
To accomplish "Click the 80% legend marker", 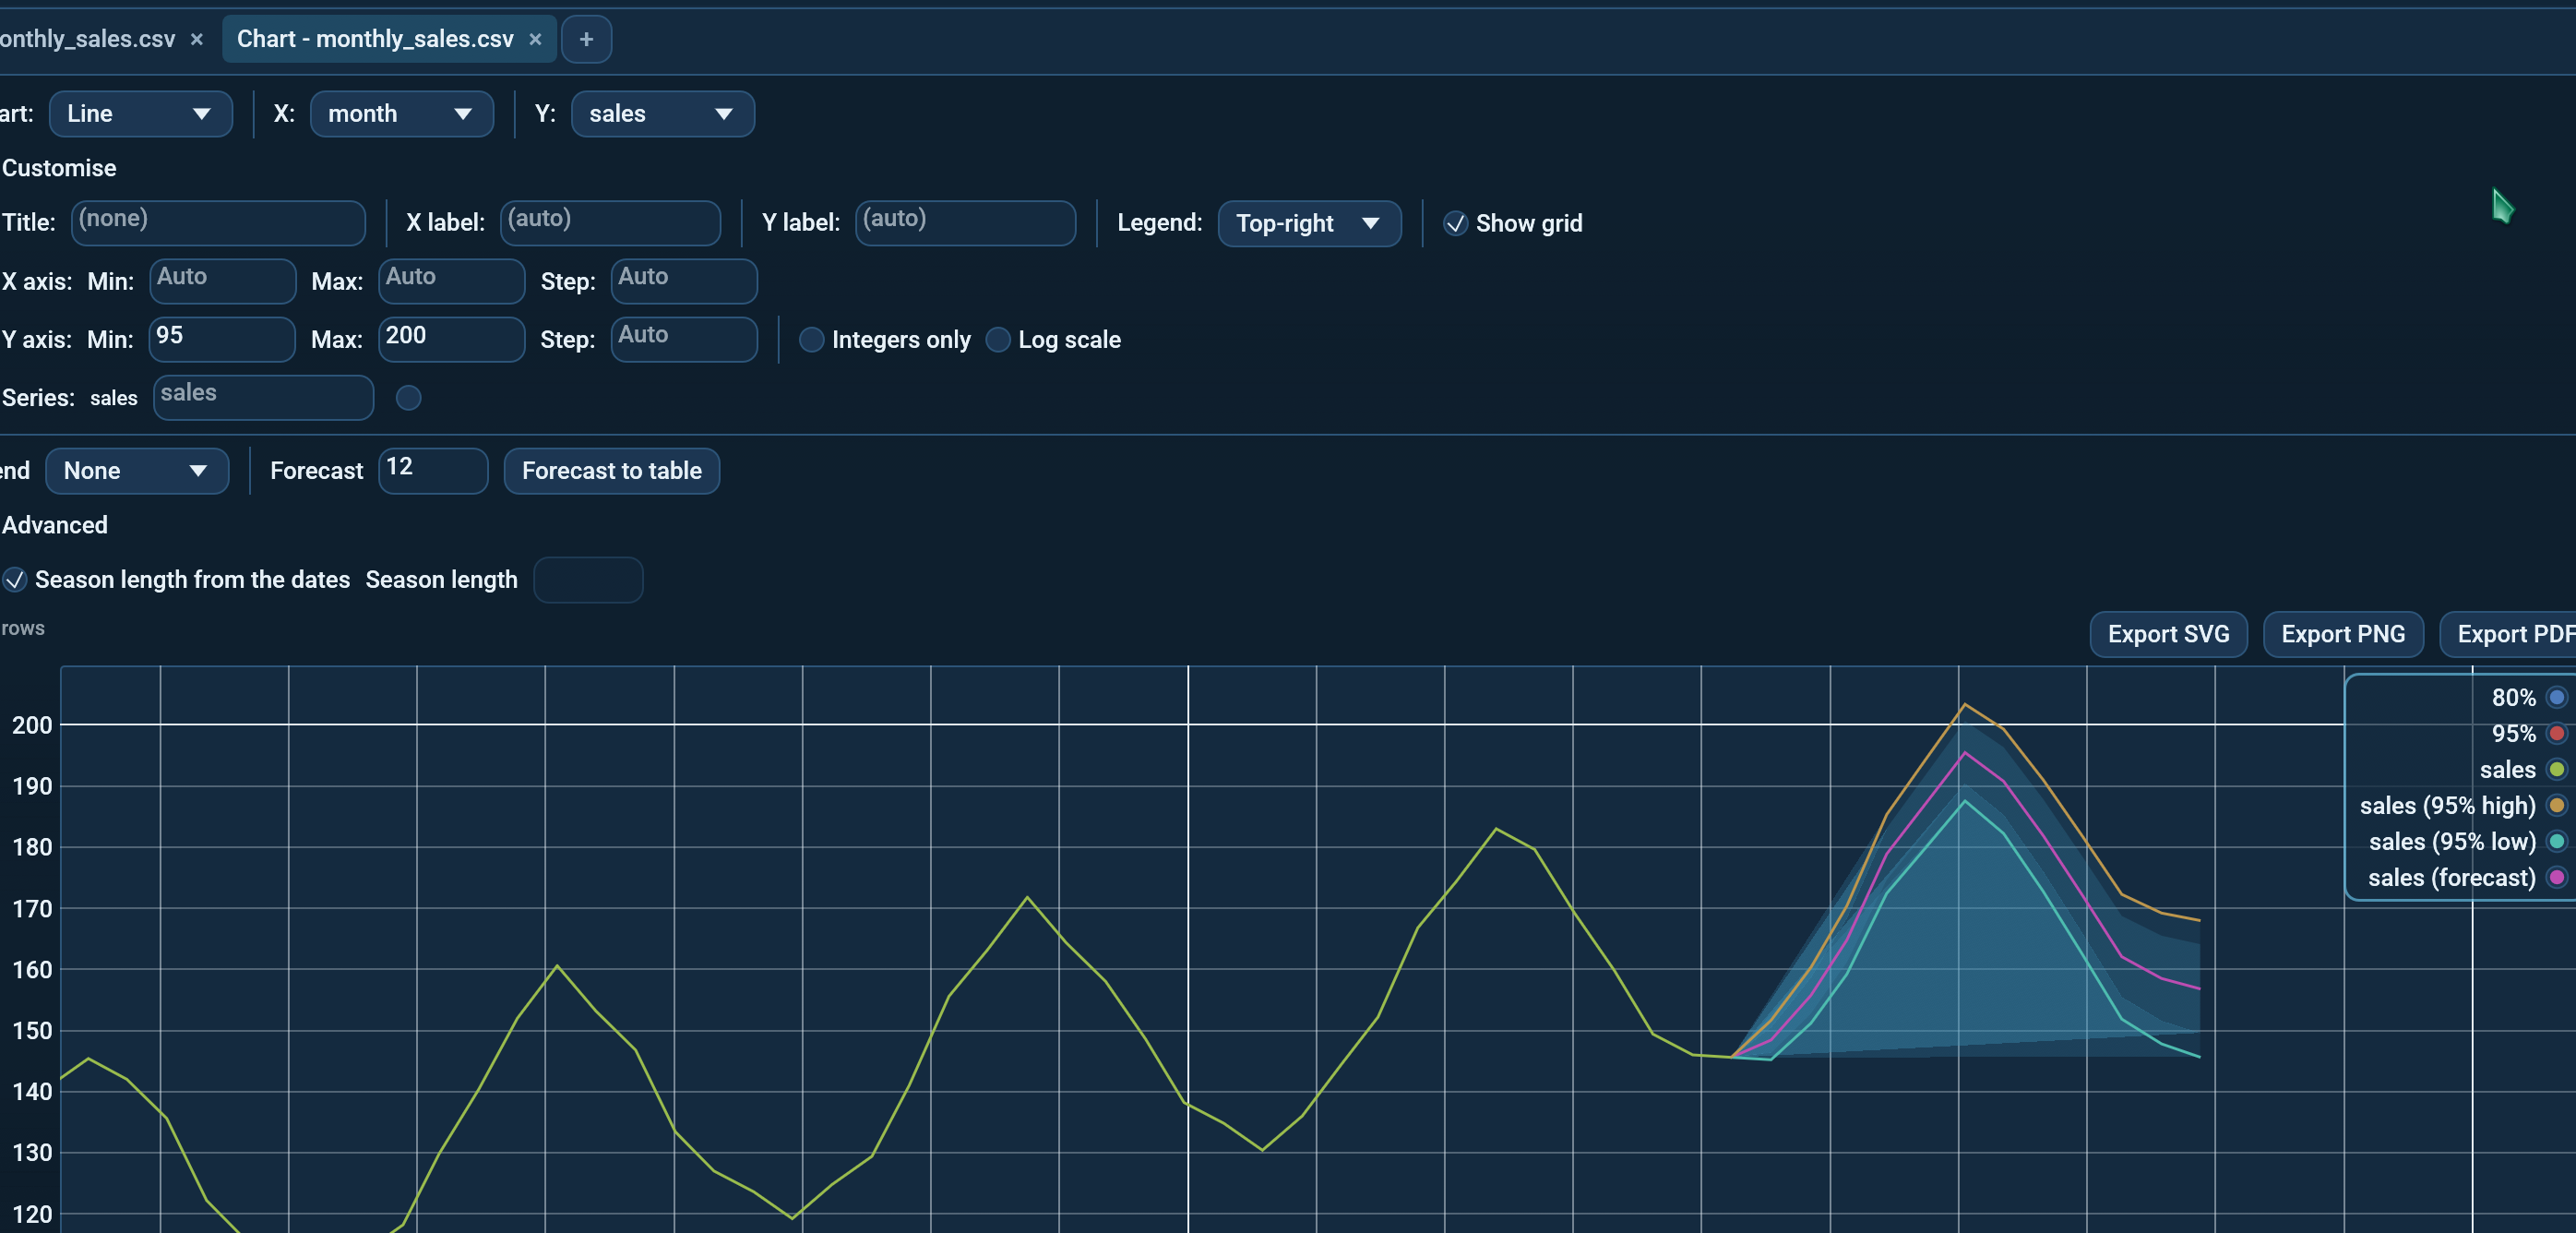I will point(2556,697).
